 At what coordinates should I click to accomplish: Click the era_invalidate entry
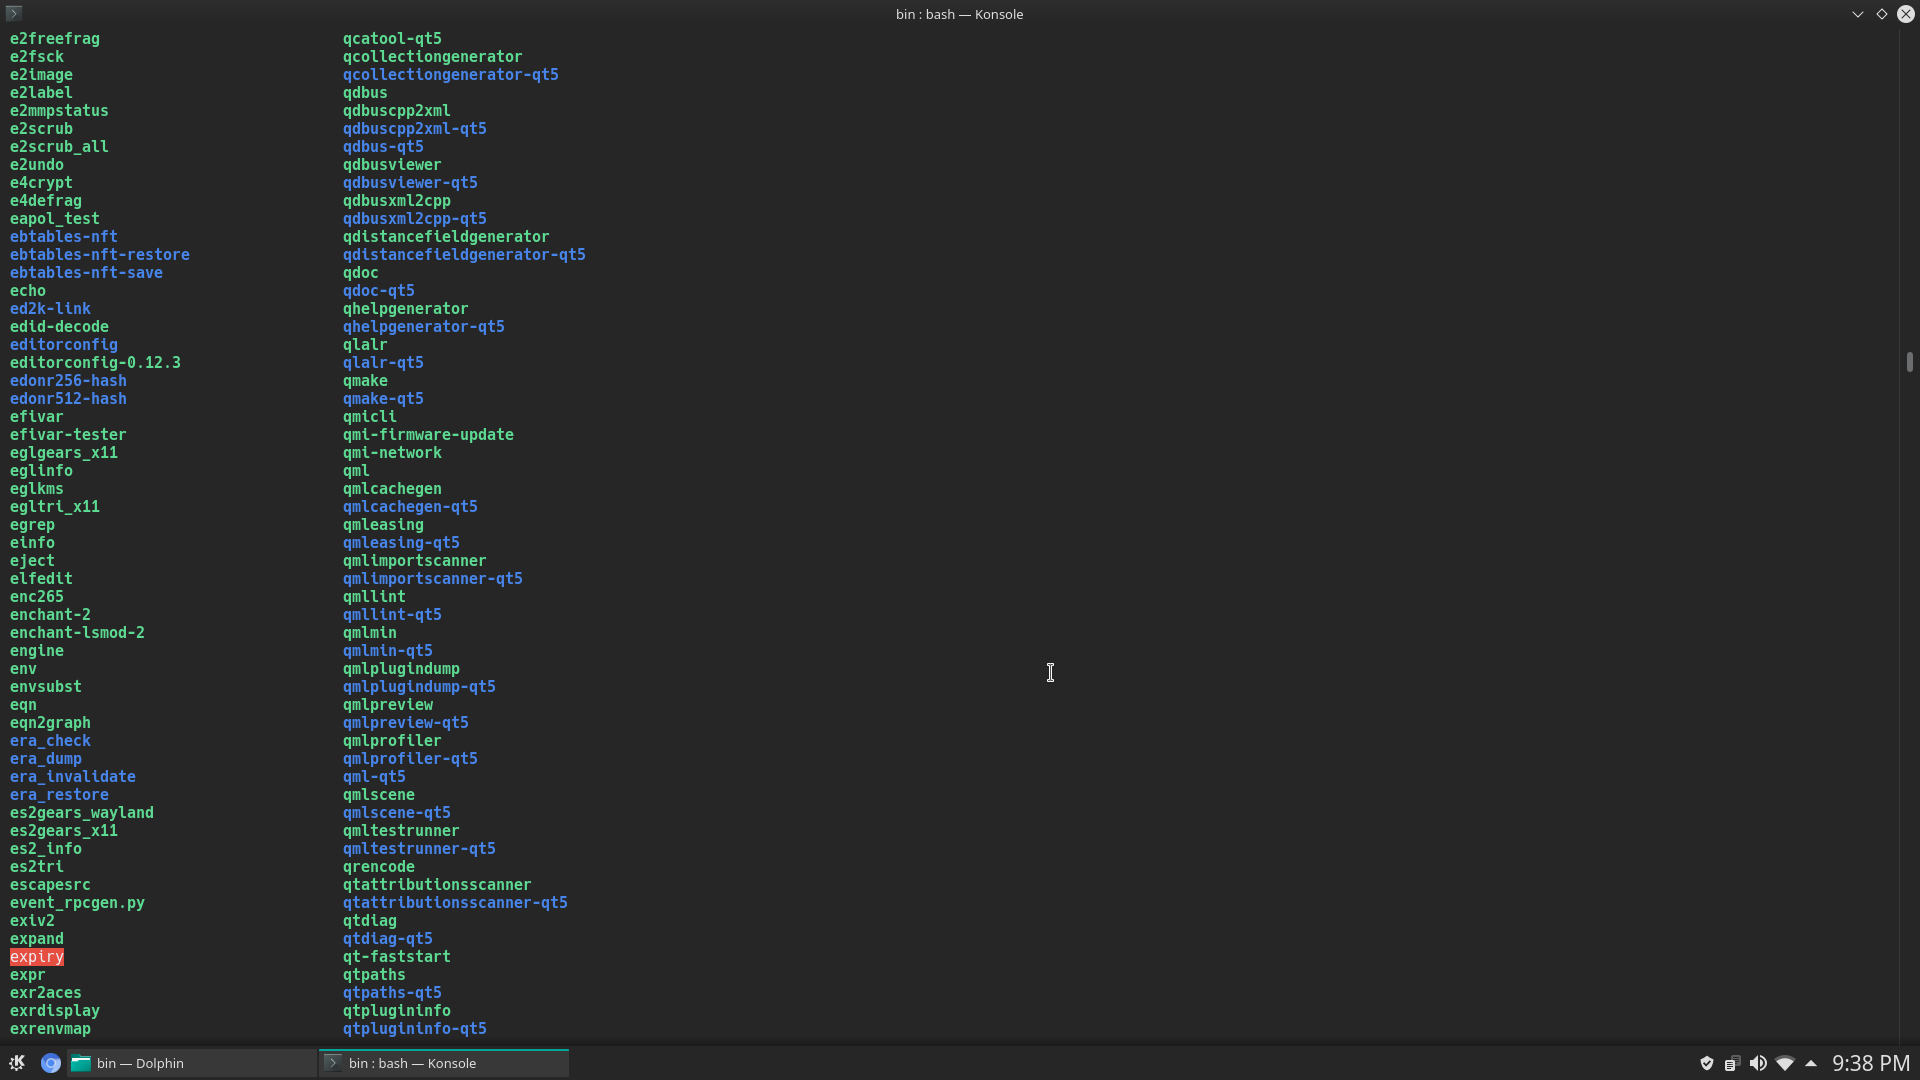pos(73,777)
